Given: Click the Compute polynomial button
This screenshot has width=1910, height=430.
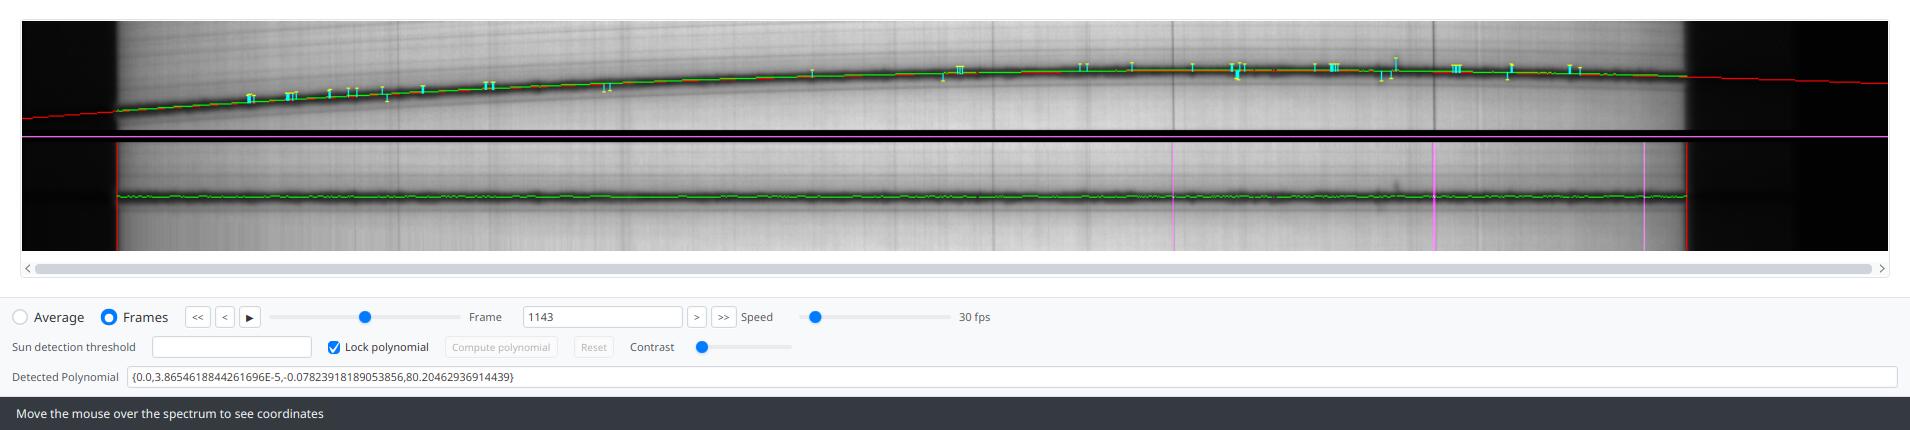Looking at the screenshot, I should [x=501, y=347].
